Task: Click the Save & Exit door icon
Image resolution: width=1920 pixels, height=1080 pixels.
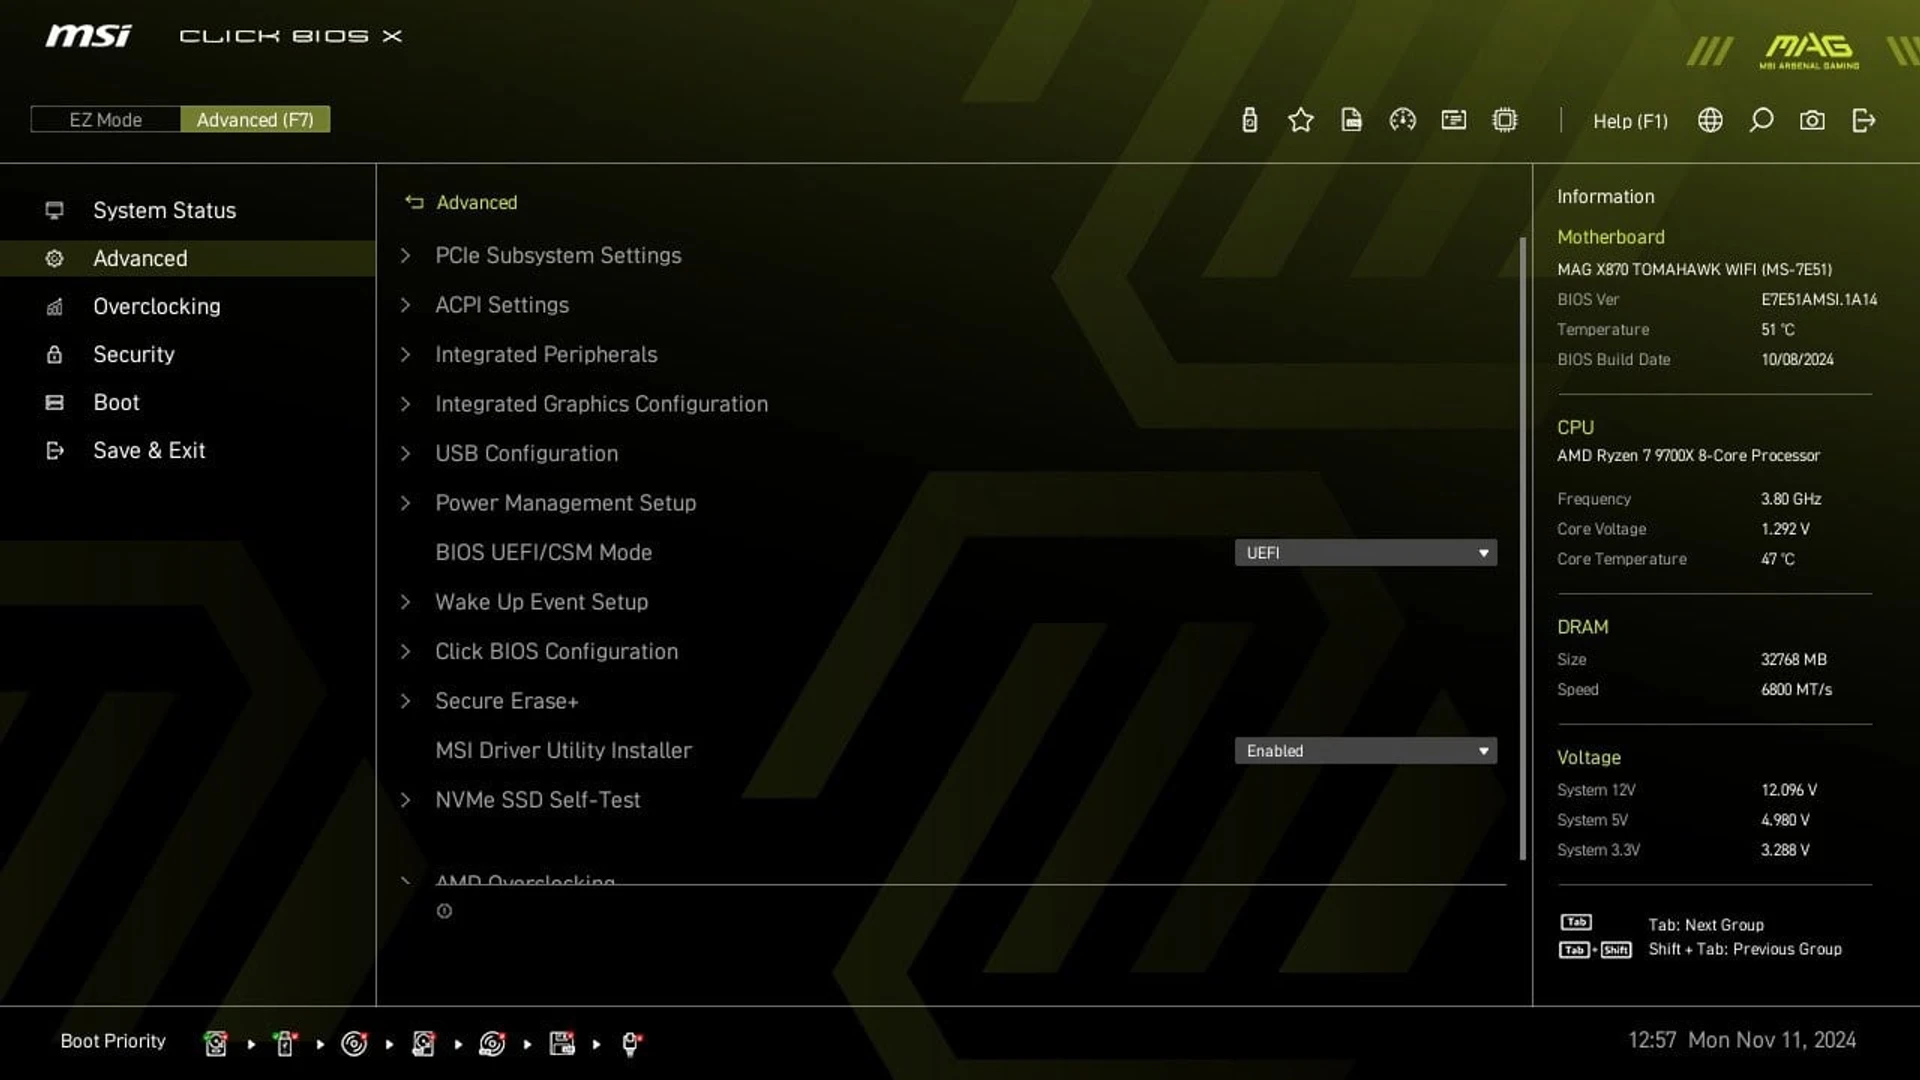Action: coord(54,450)
